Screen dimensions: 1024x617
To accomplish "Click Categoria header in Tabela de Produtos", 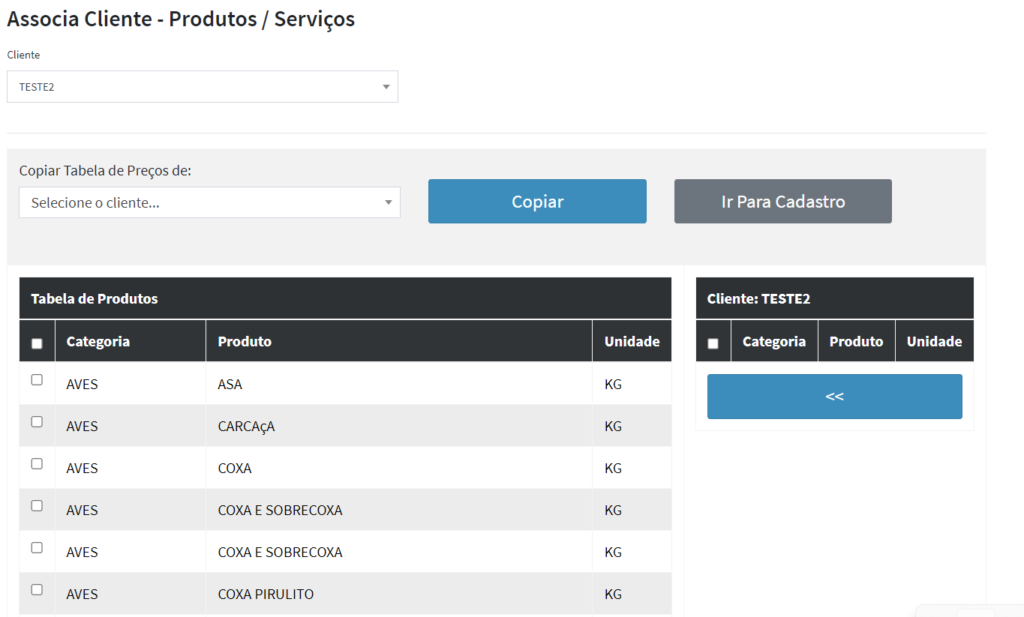I will pos(98,342).
